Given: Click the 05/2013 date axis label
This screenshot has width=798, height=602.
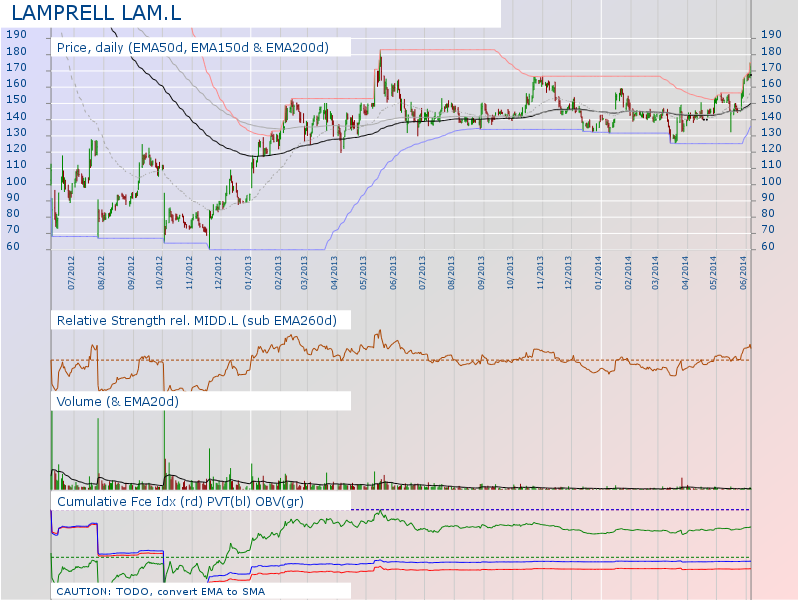Looking at the screenshot, I should tap(363, 273).
